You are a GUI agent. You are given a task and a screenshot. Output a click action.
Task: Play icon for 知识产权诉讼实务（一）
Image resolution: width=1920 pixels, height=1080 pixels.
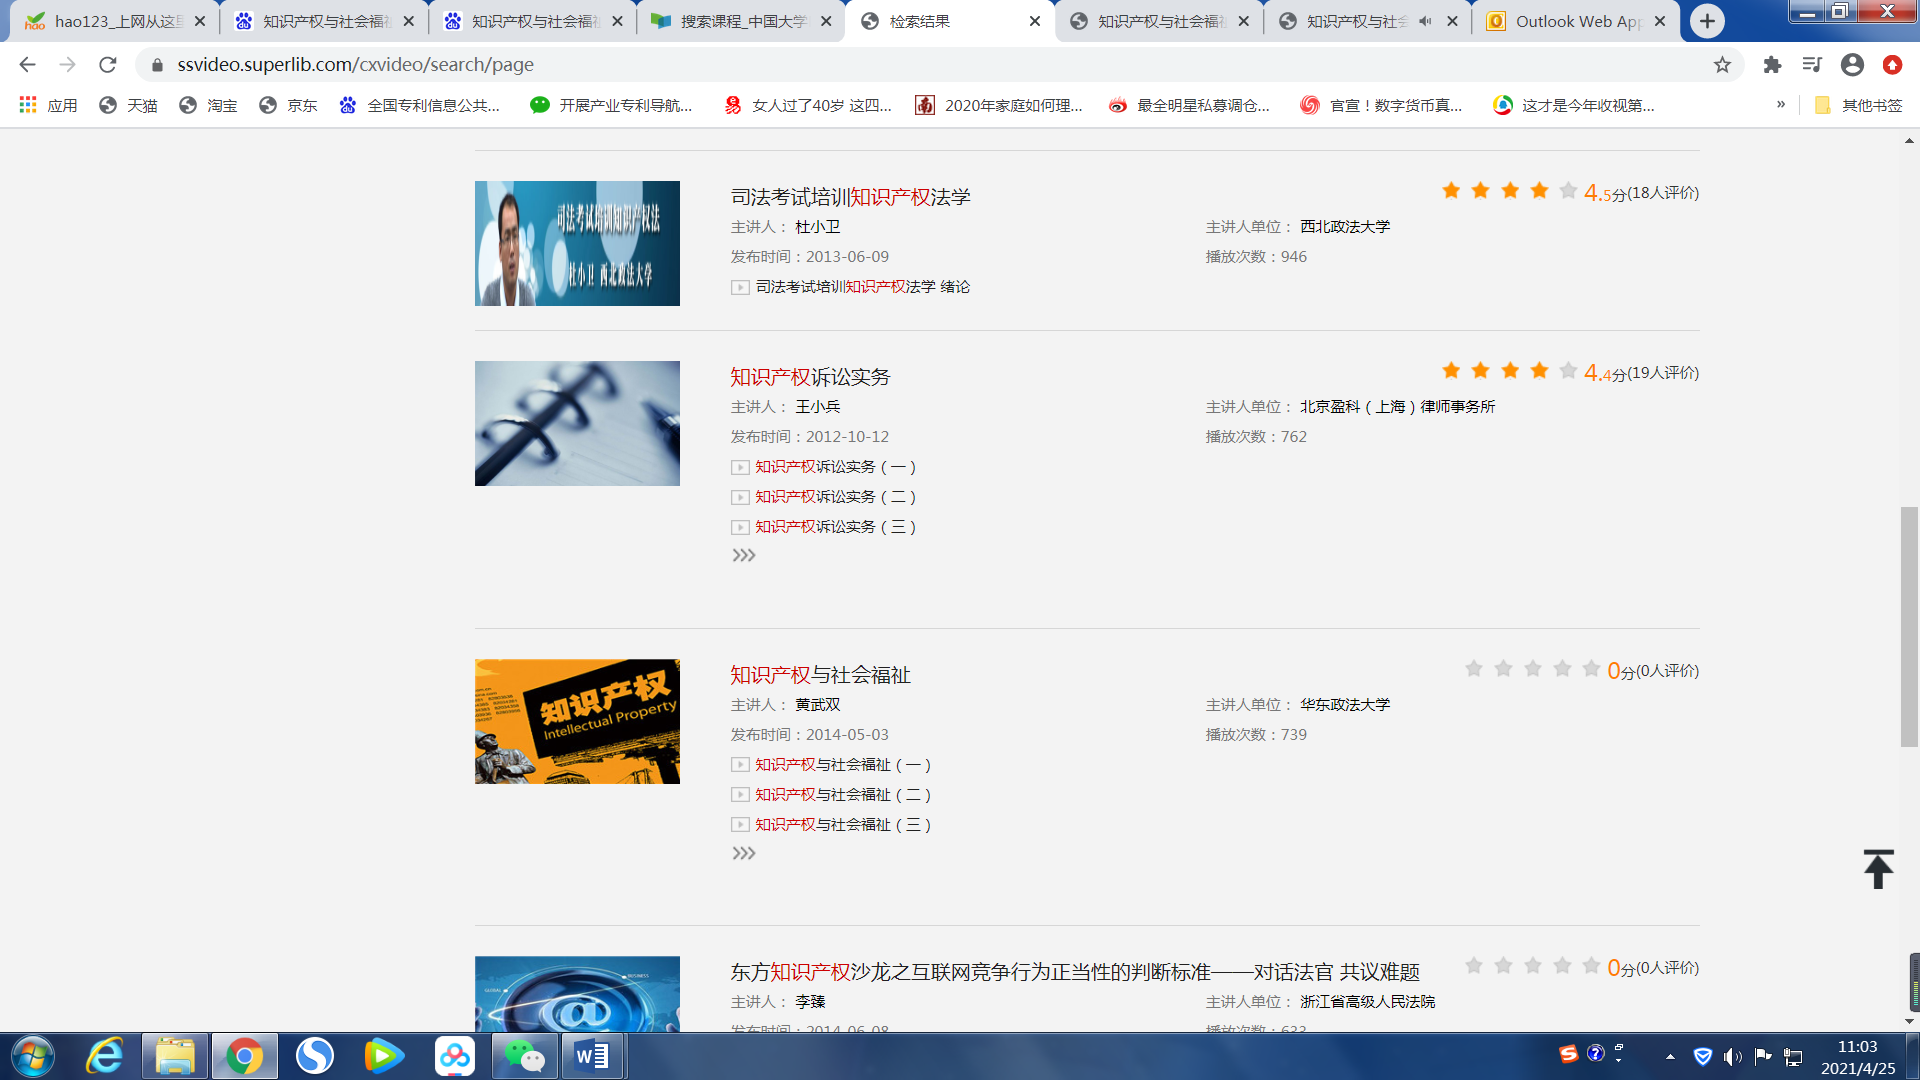point(740,468)
